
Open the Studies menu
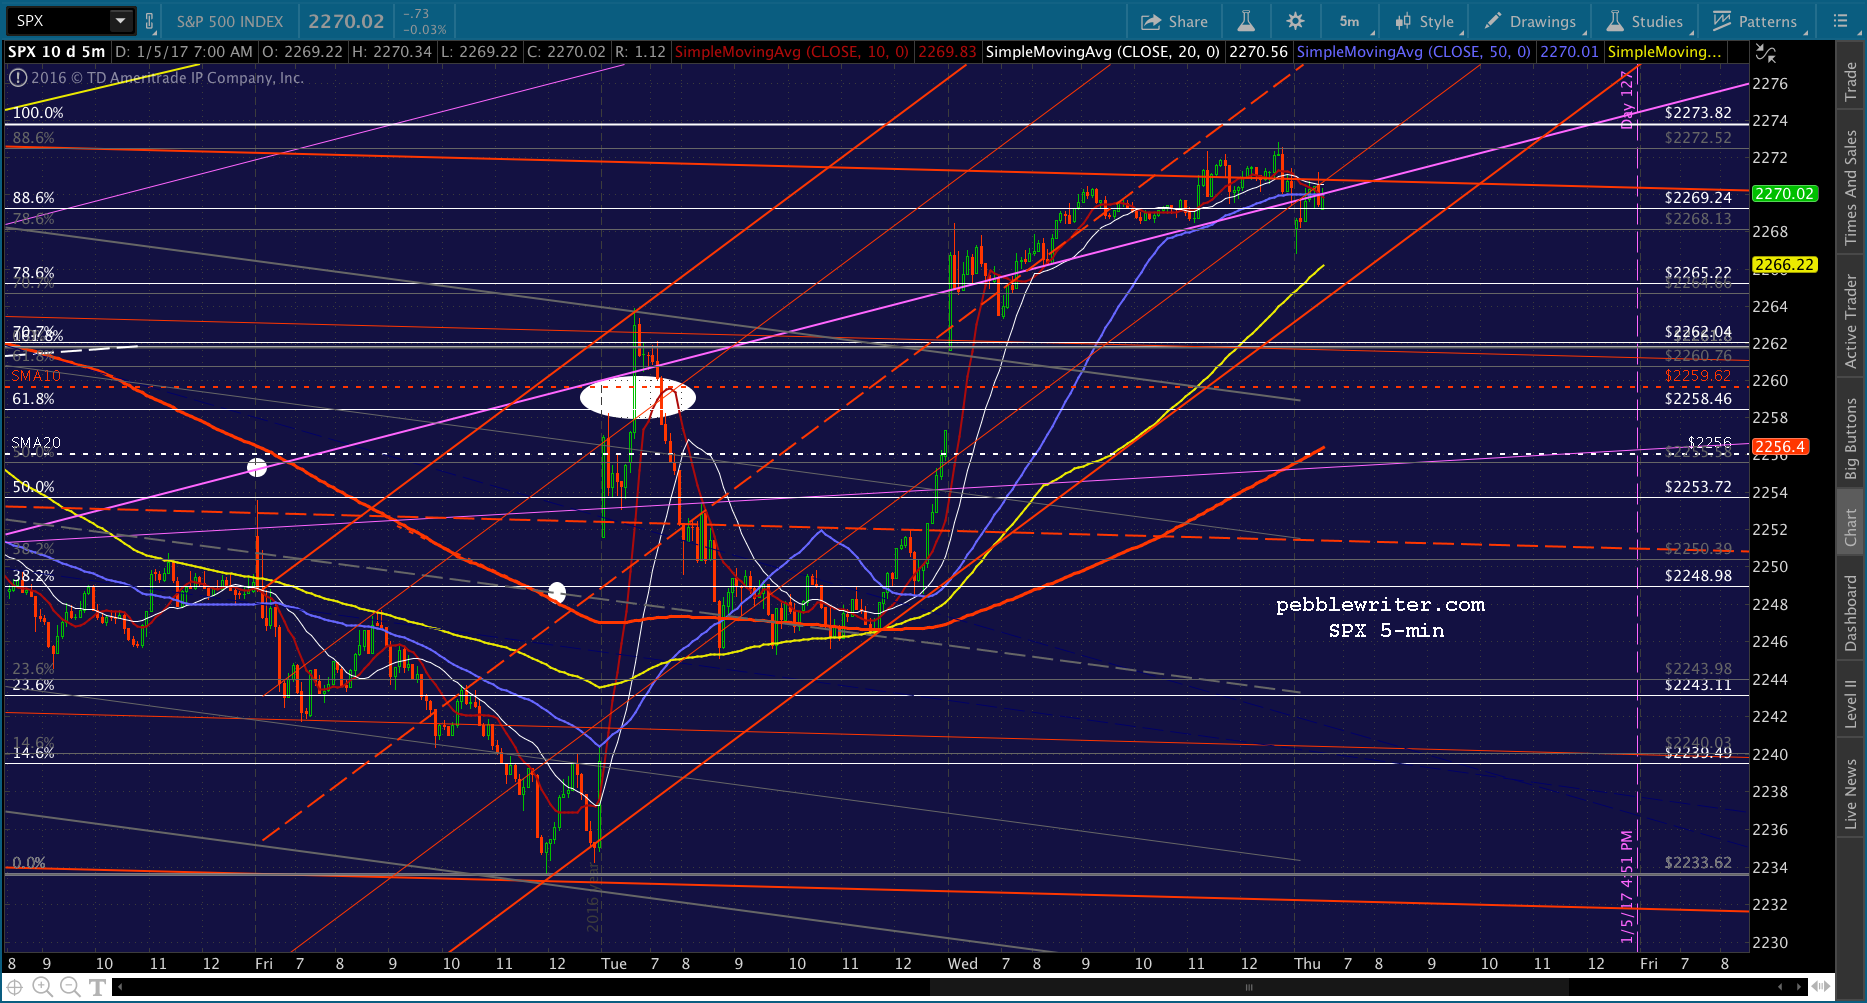pyautogui.click(x=1646, y=21)
